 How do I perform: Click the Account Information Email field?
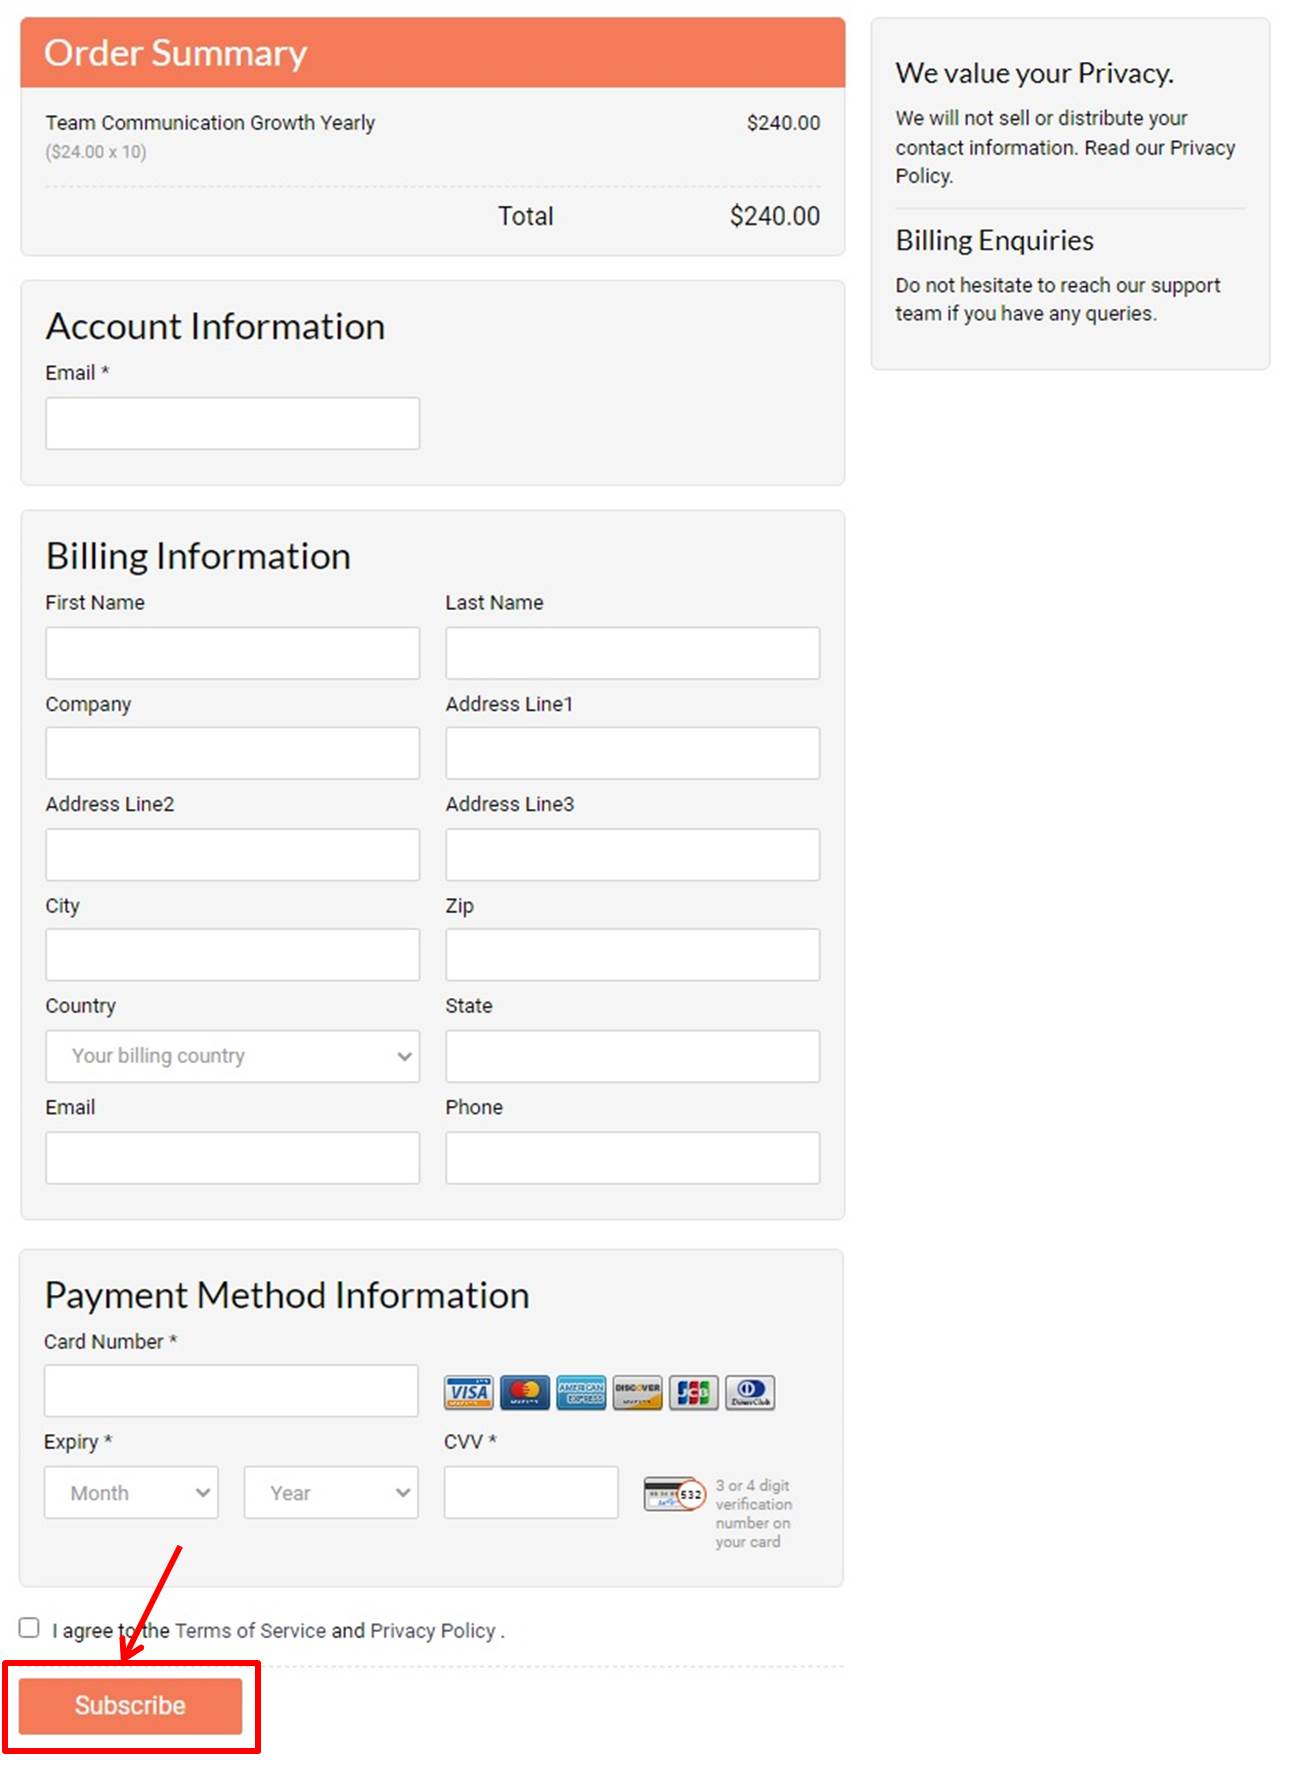point(232,423)
